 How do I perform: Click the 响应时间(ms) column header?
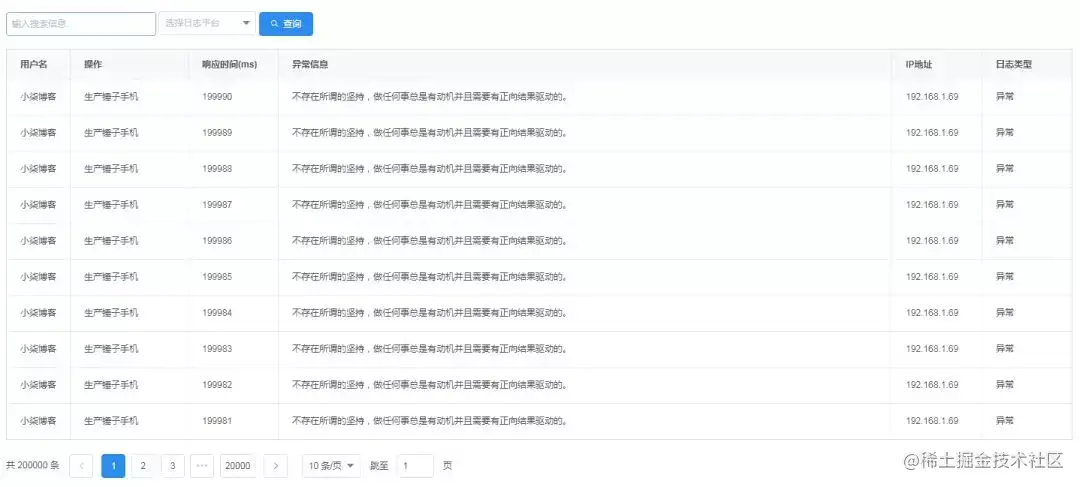click(229, 64)
